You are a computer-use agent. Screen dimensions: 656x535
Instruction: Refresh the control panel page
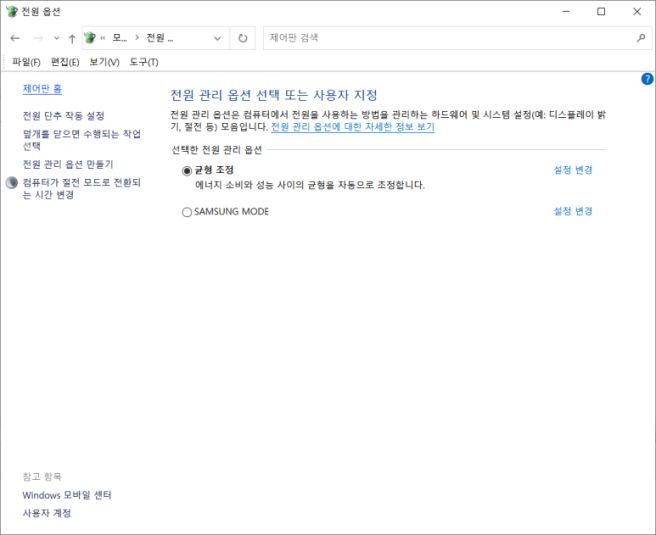coord(243,38)
